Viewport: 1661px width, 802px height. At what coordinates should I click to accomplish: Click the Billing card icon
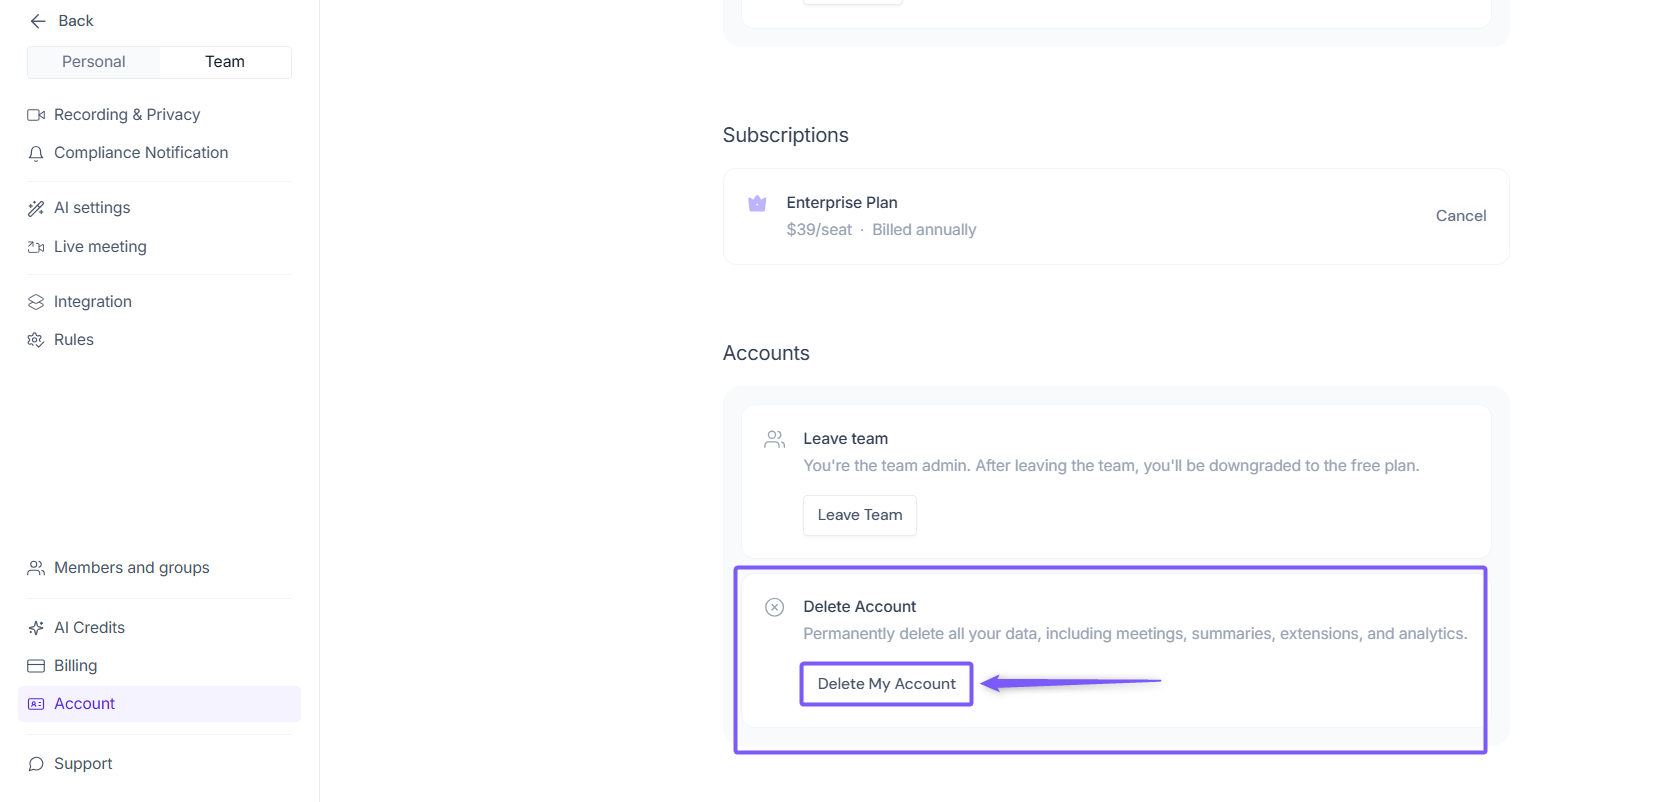point(36,666)
